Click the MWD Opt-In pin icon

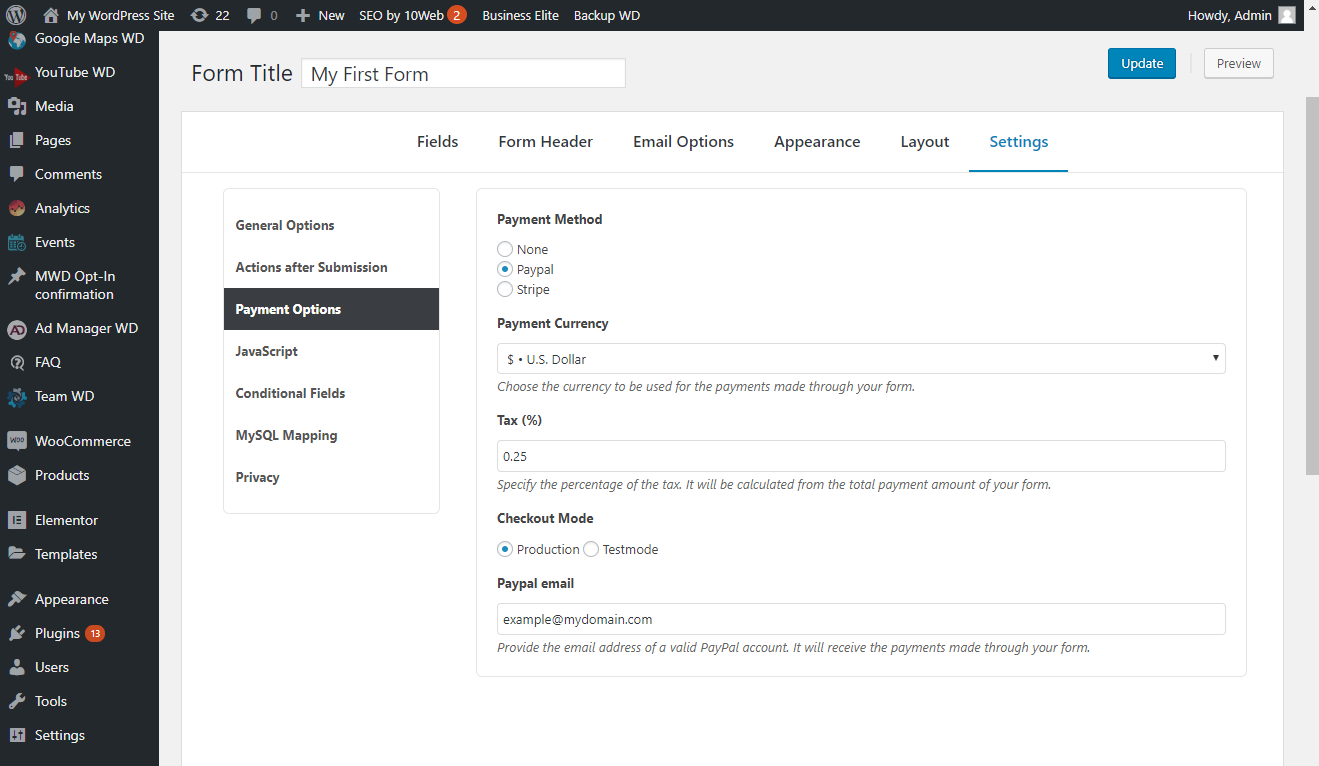16,277
